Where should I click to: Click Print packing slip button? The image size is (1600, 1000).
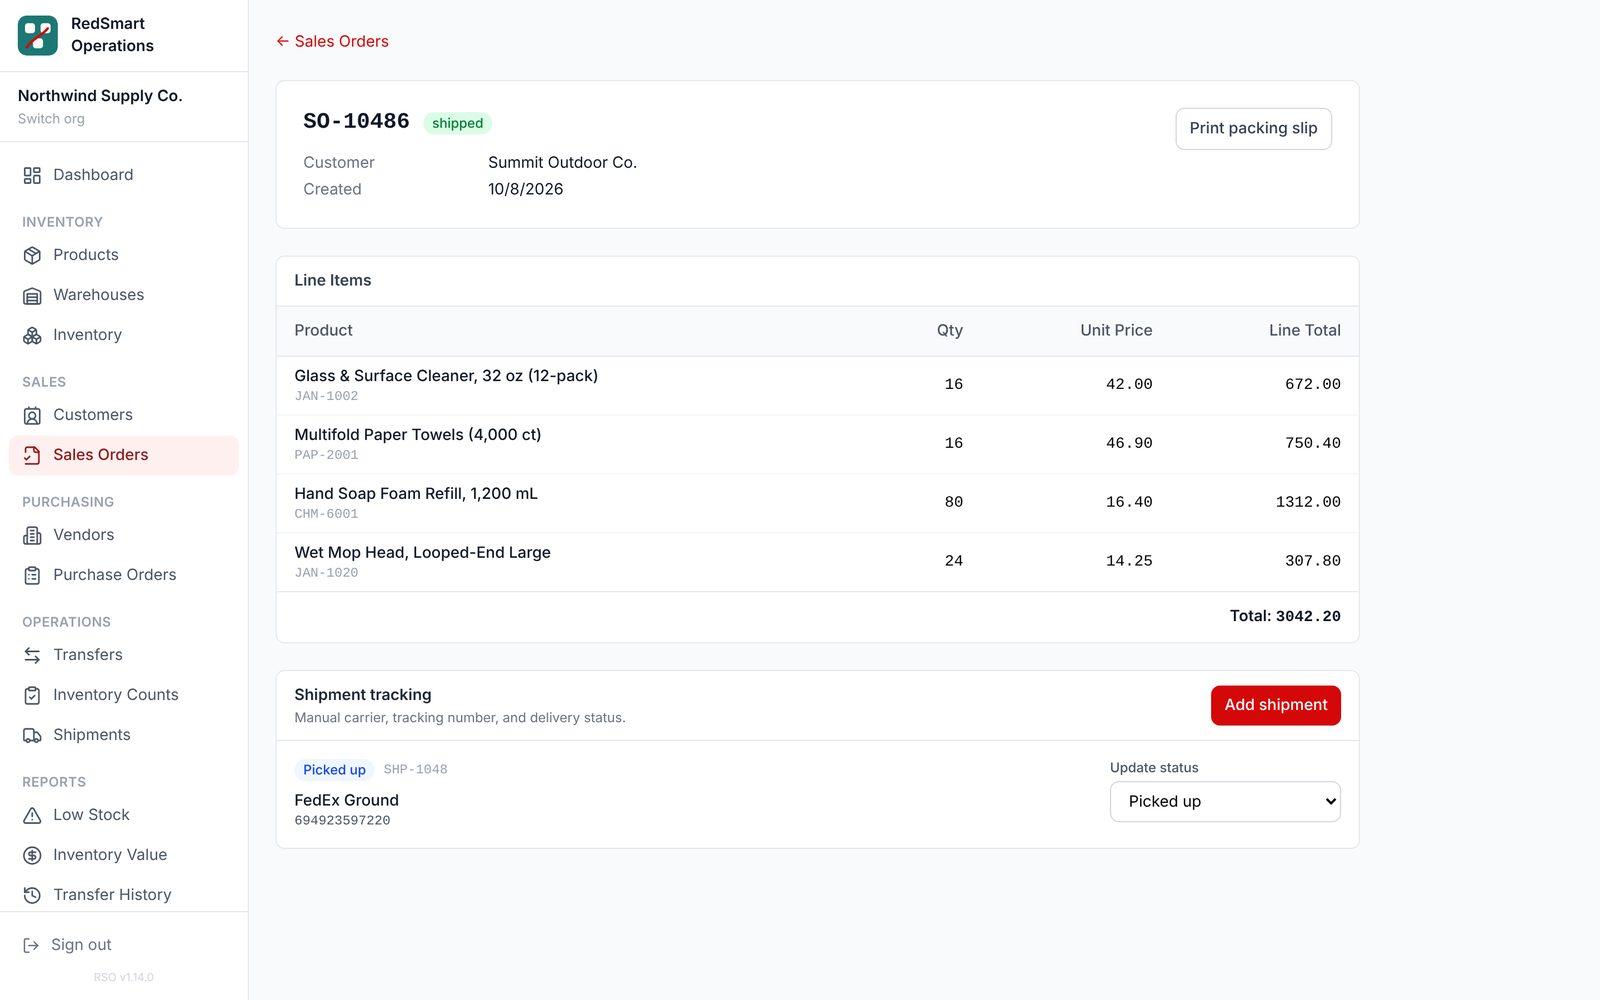click(x=1253, y=128)
